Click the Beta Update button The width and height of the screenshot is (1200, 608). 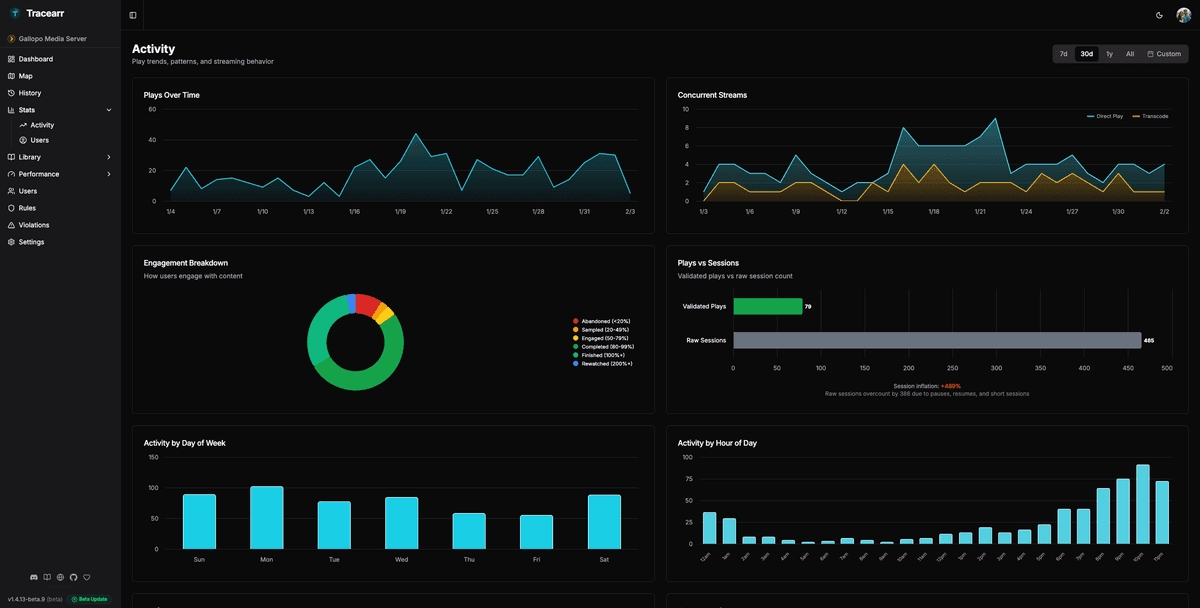tap(89, 599)
